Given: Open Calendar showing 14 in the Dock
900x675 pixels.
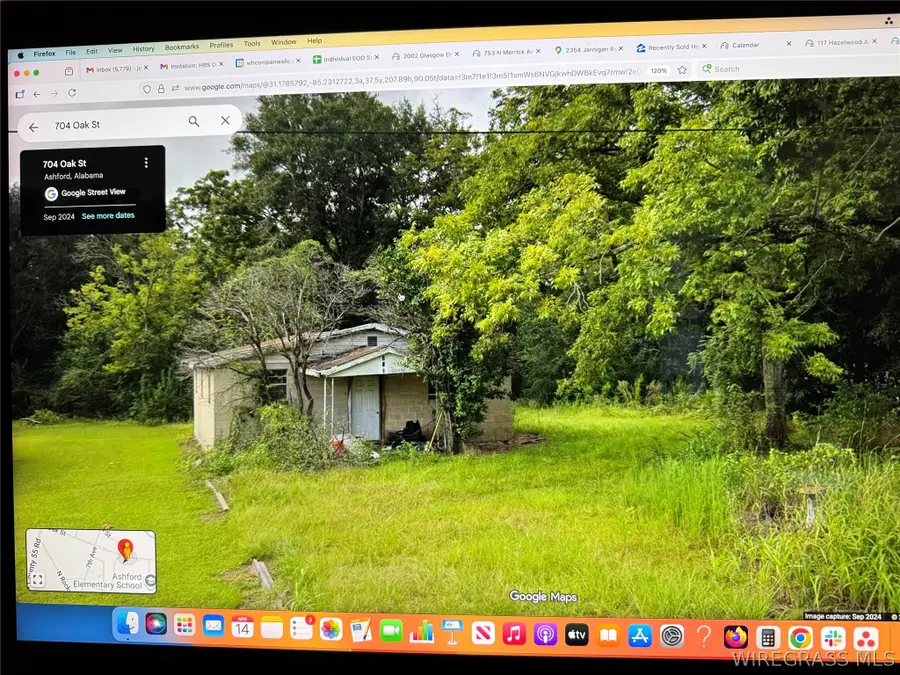Looking at the screenshot, I should pyautogui.click(x=242, y=627).
